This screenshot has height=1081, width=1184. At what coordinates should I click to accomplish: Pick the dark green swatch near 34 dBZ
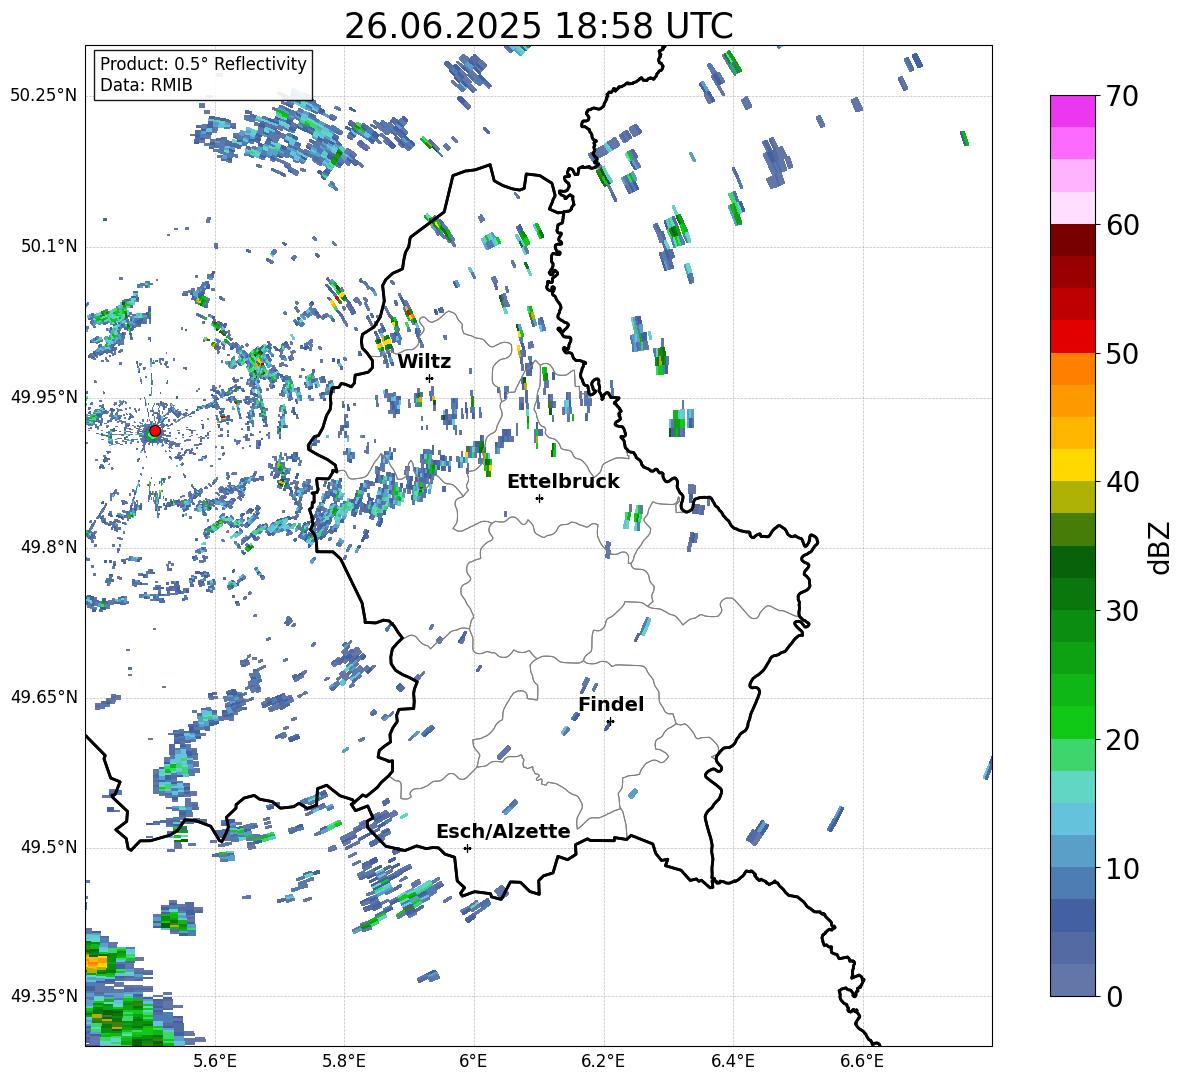1072,562
